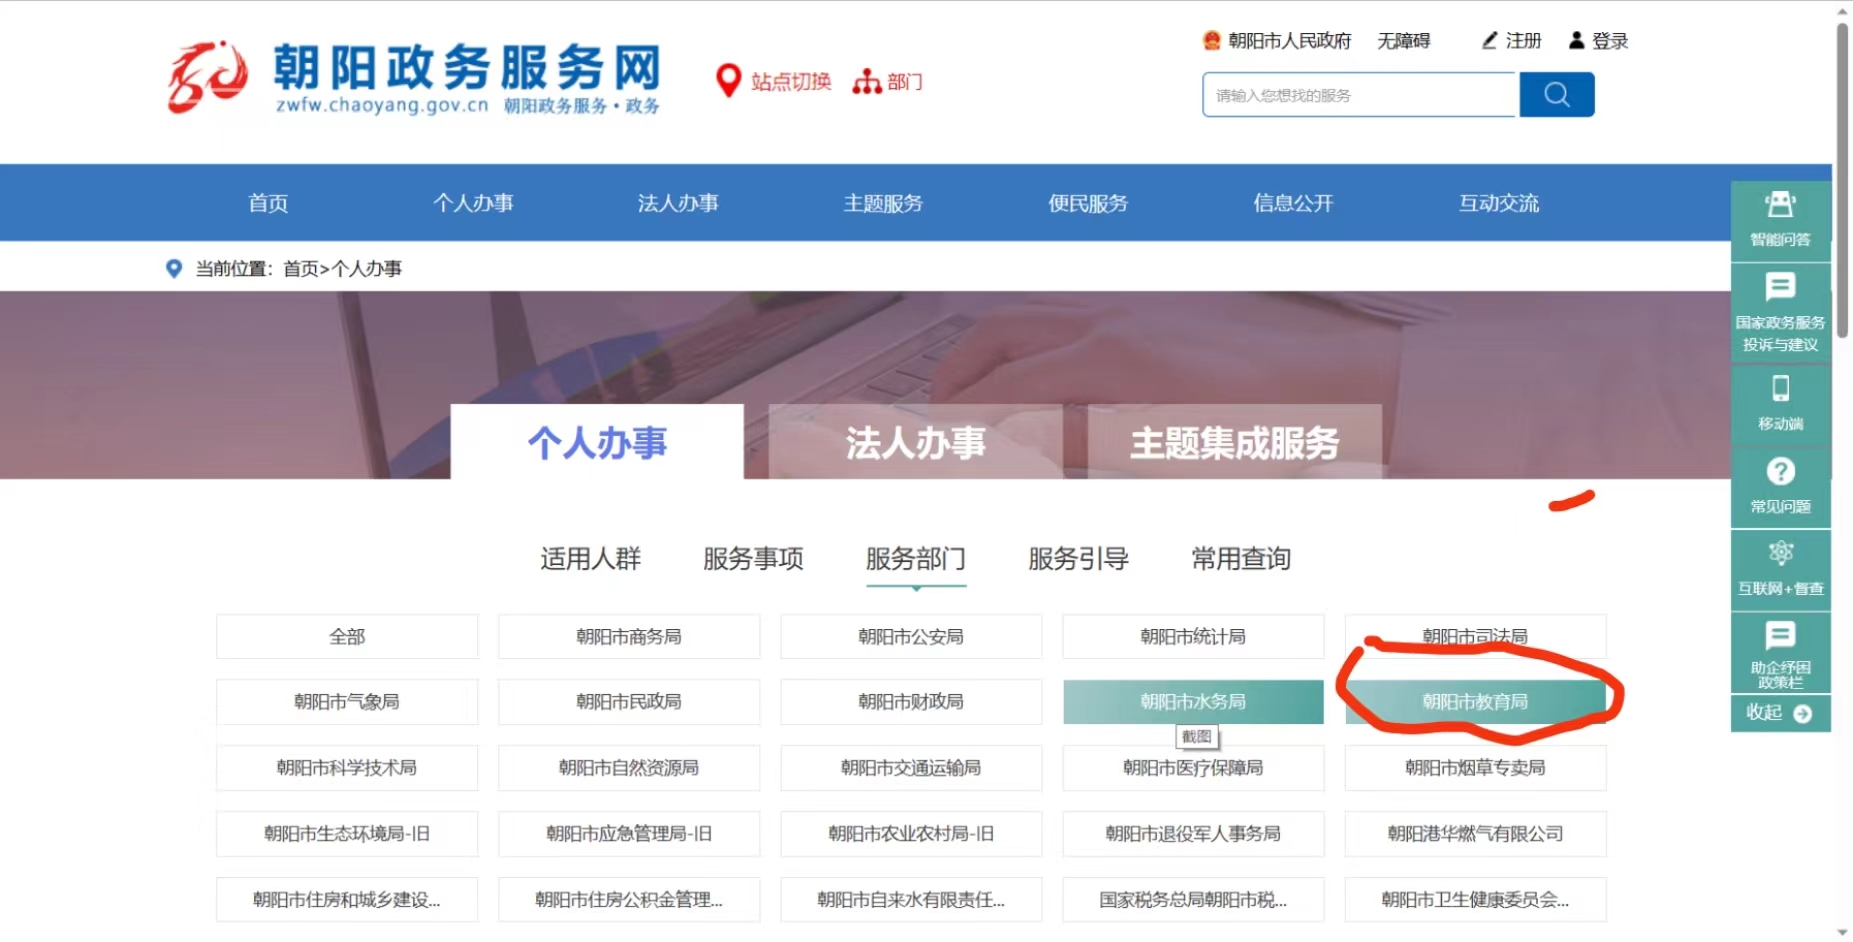Choose 朝阳市退役军人事务局 department
This screenshot has width=1853, height=942.
(1193, 834)
